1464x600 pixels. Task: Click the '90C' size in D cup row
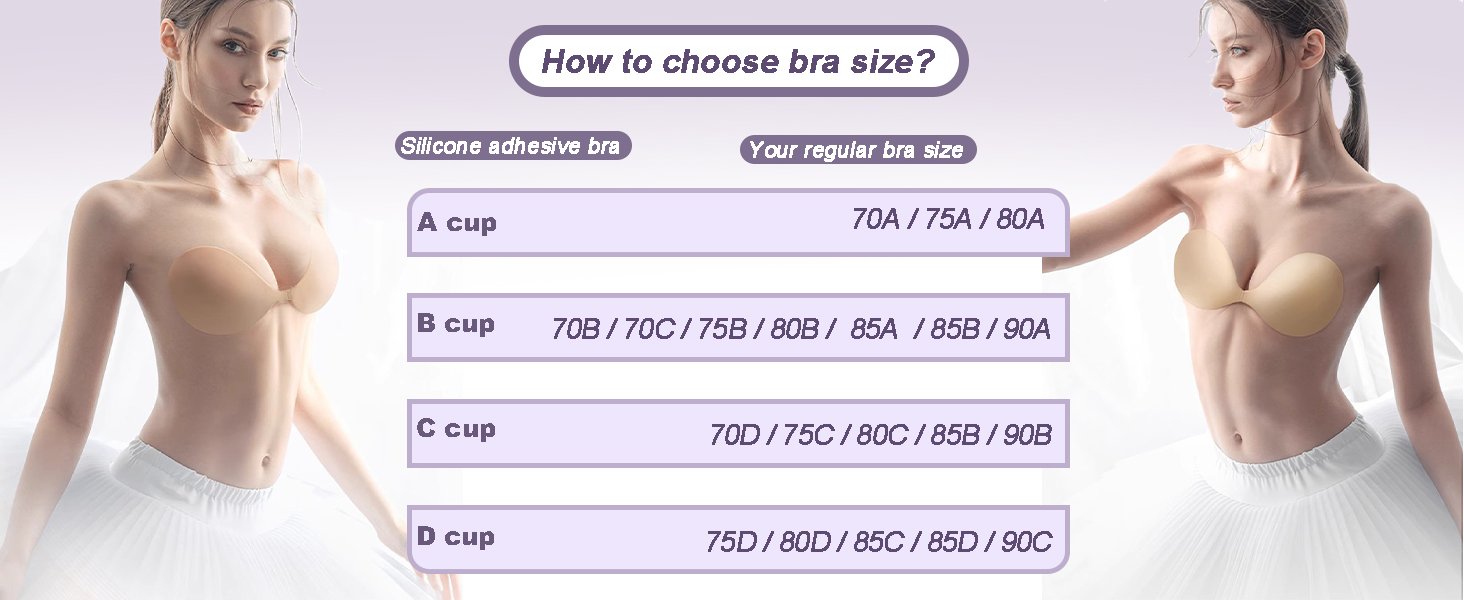1027,542
